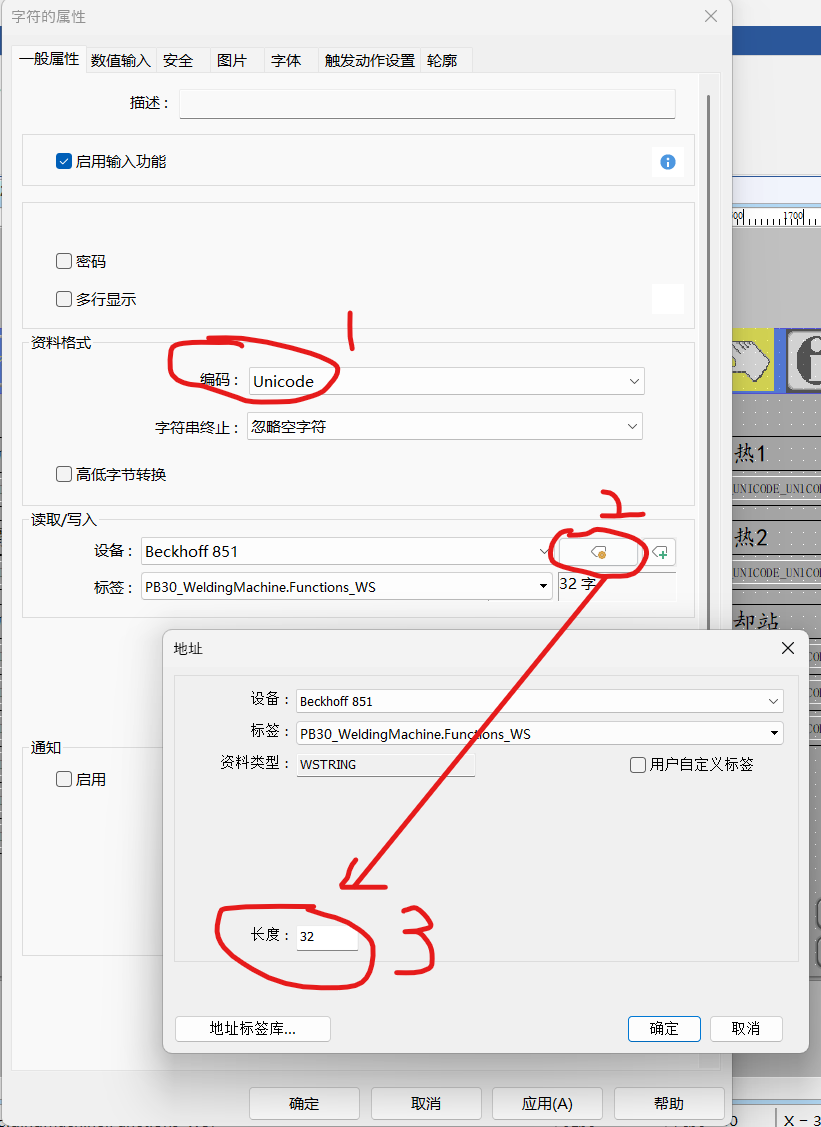
Task: Enable the 密码 checkbox
Action: tap(64, 261)
